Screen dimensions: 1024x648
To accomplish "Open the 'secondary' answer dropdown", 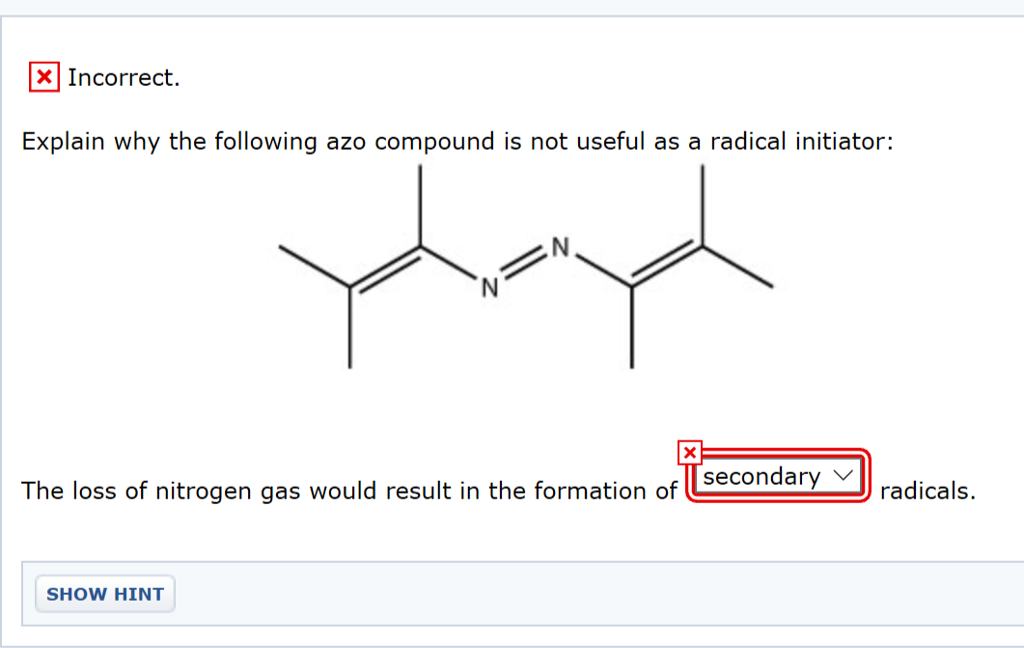I will pos(778,477).
